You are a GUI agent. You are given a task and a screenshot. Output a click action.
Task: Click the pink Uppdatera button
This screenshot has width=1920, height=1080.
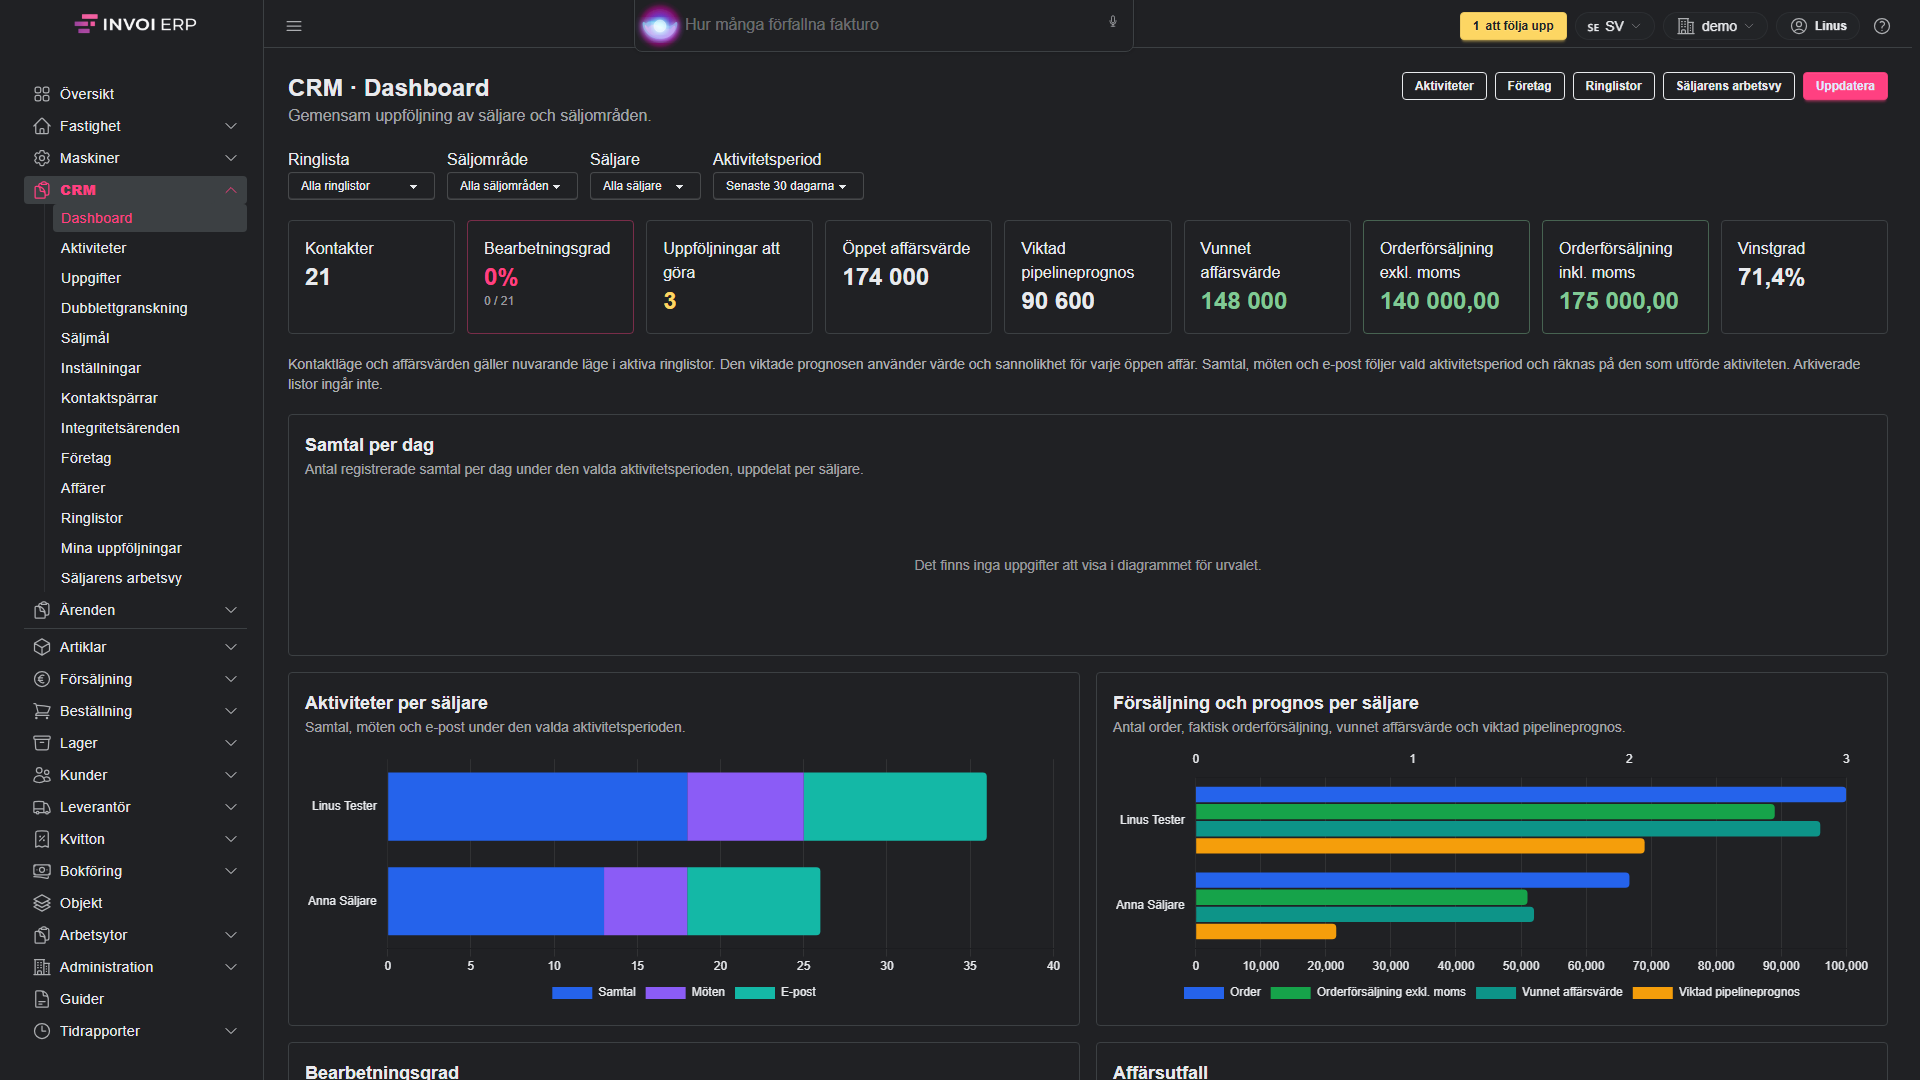tap(1845, 86)
